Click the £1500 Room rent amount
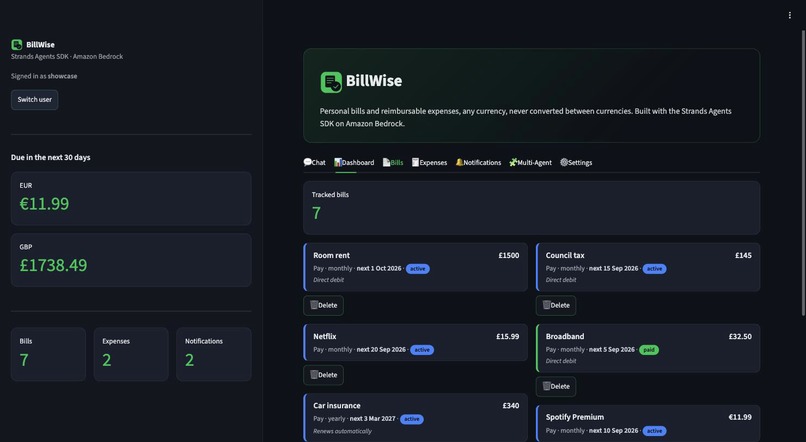Viewport: 806px width, 442px height. coord(508,255)
